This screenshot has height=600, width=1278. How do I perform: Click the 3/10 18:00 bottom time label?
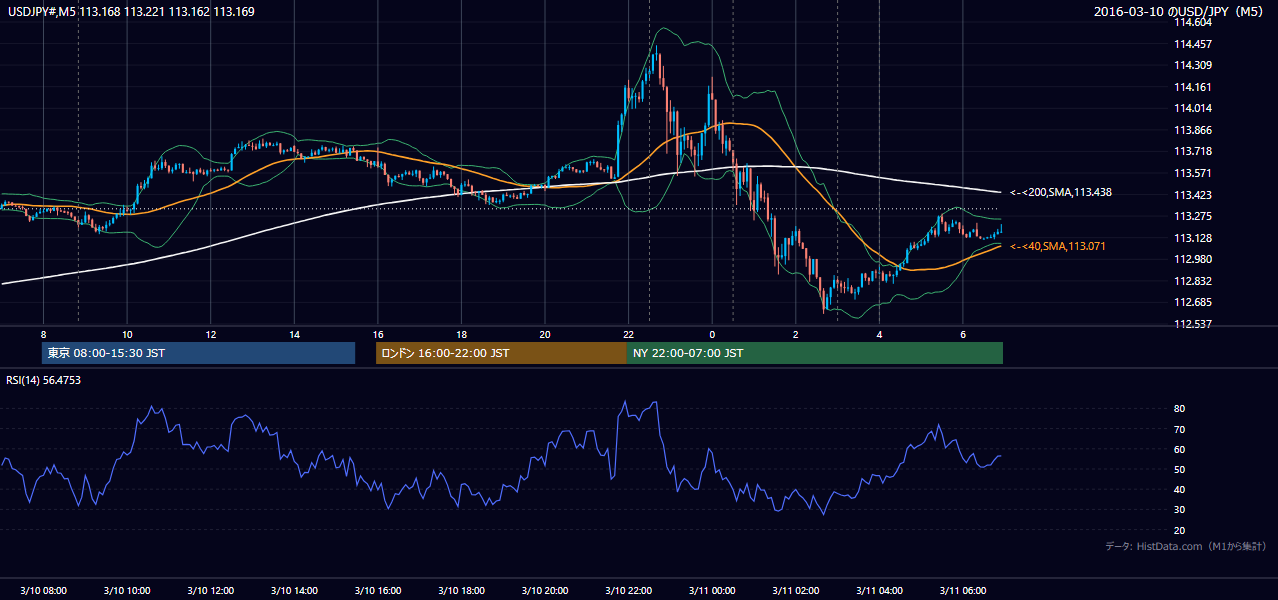coord(460,591)
